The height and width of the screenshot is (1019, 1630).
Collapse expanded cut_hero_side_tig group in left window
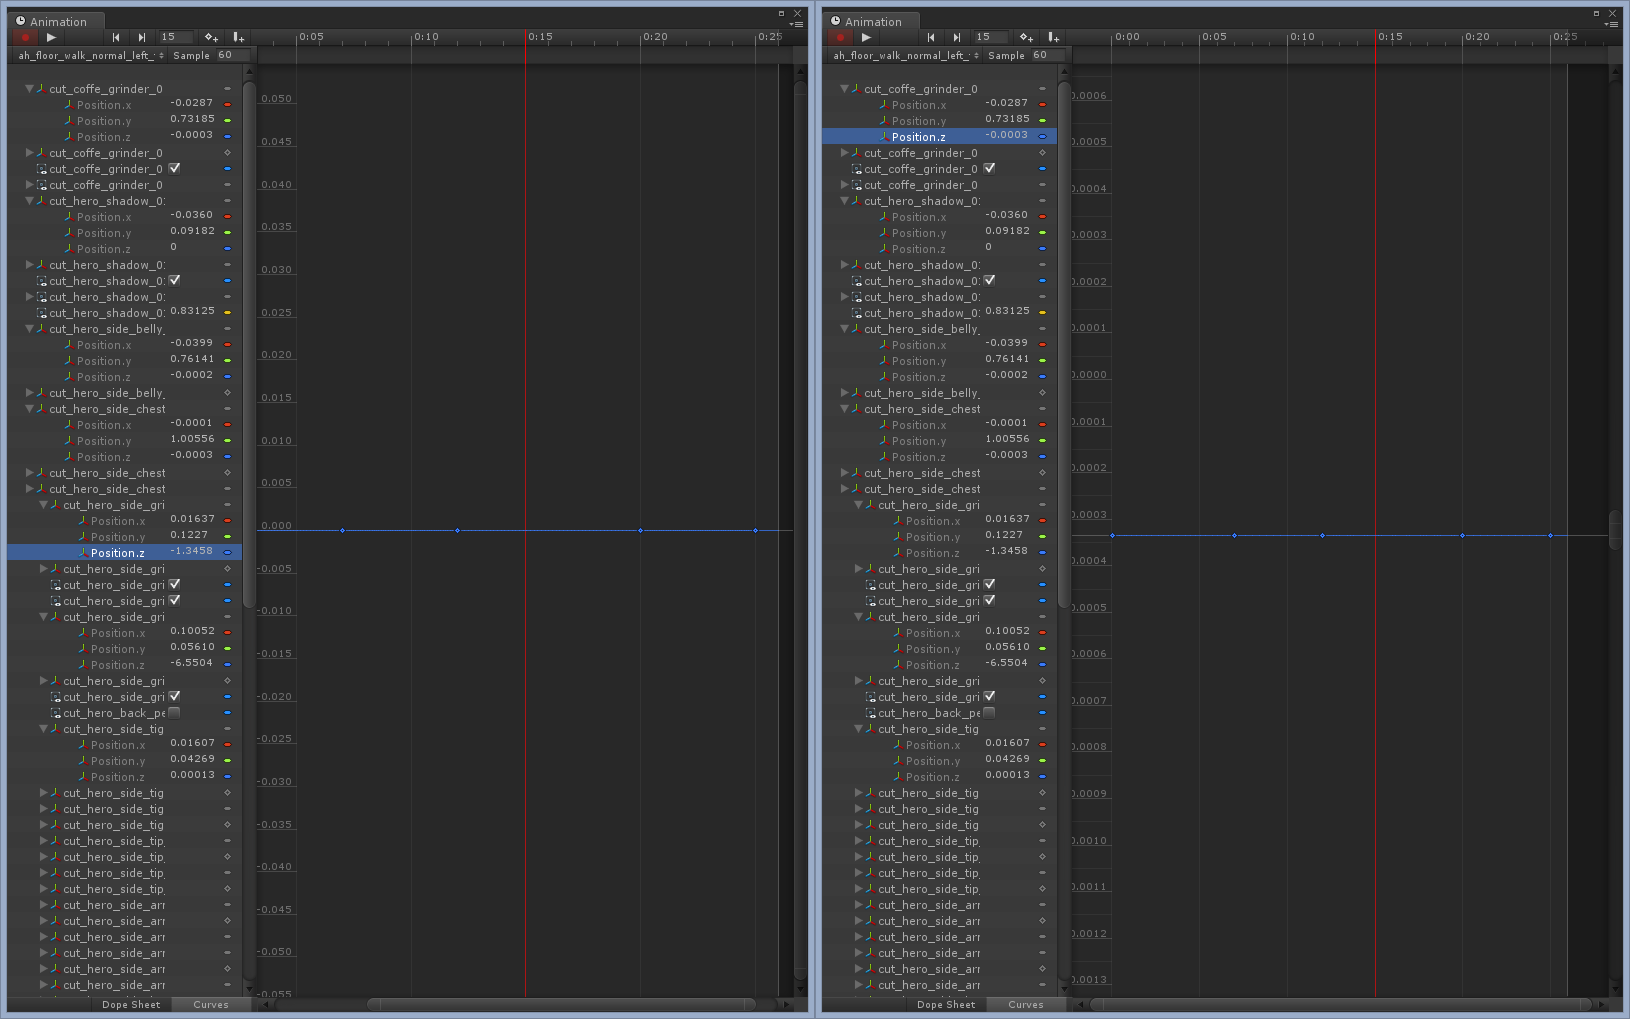(x=43, y=729)
